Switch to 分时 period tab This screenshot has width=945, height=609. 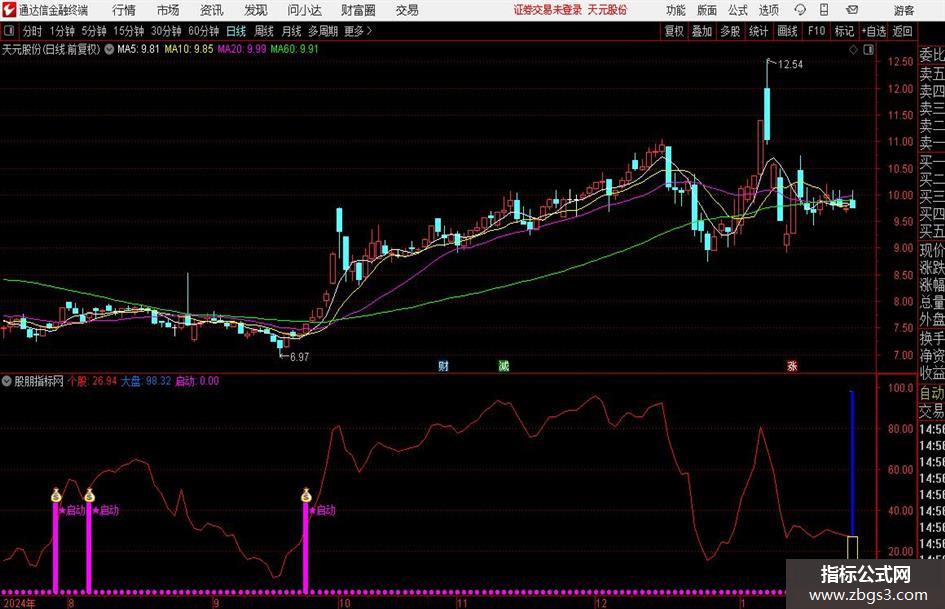pos(32,31)
